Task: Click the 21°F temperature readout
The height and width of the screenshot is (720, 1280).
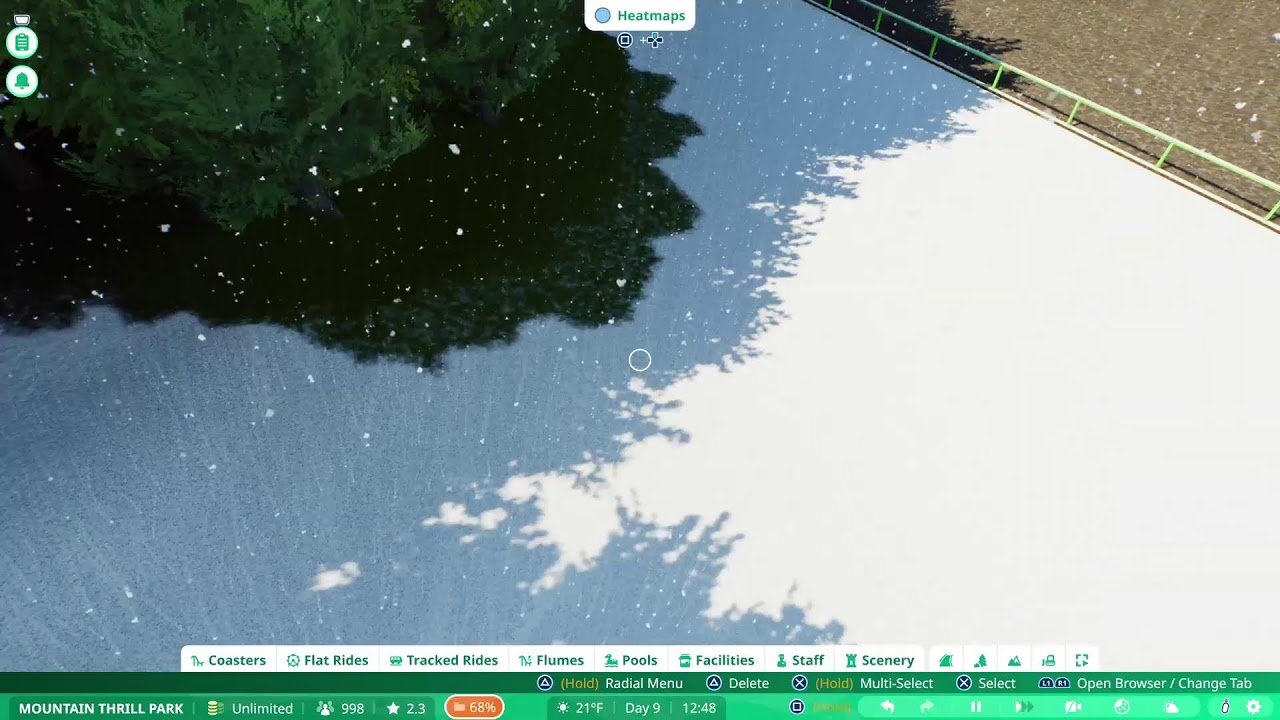Action: tap(580, 708)
